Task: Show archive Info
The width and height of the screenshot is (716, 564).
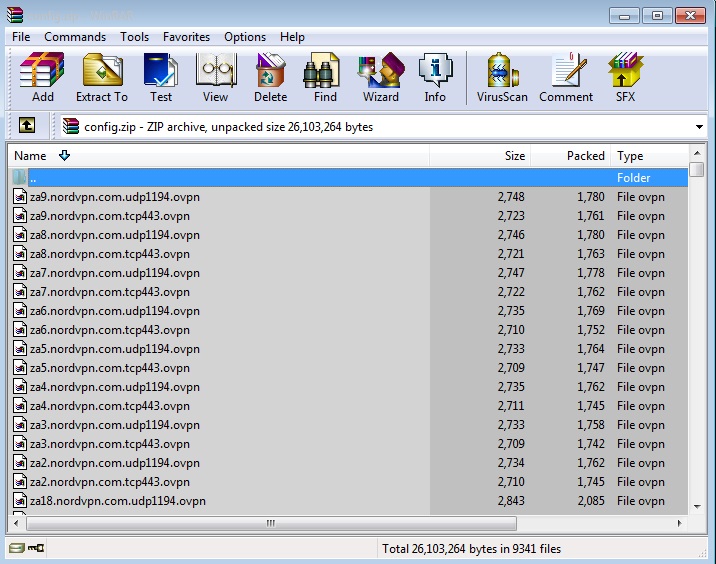Action: click(x=435, y=77)
